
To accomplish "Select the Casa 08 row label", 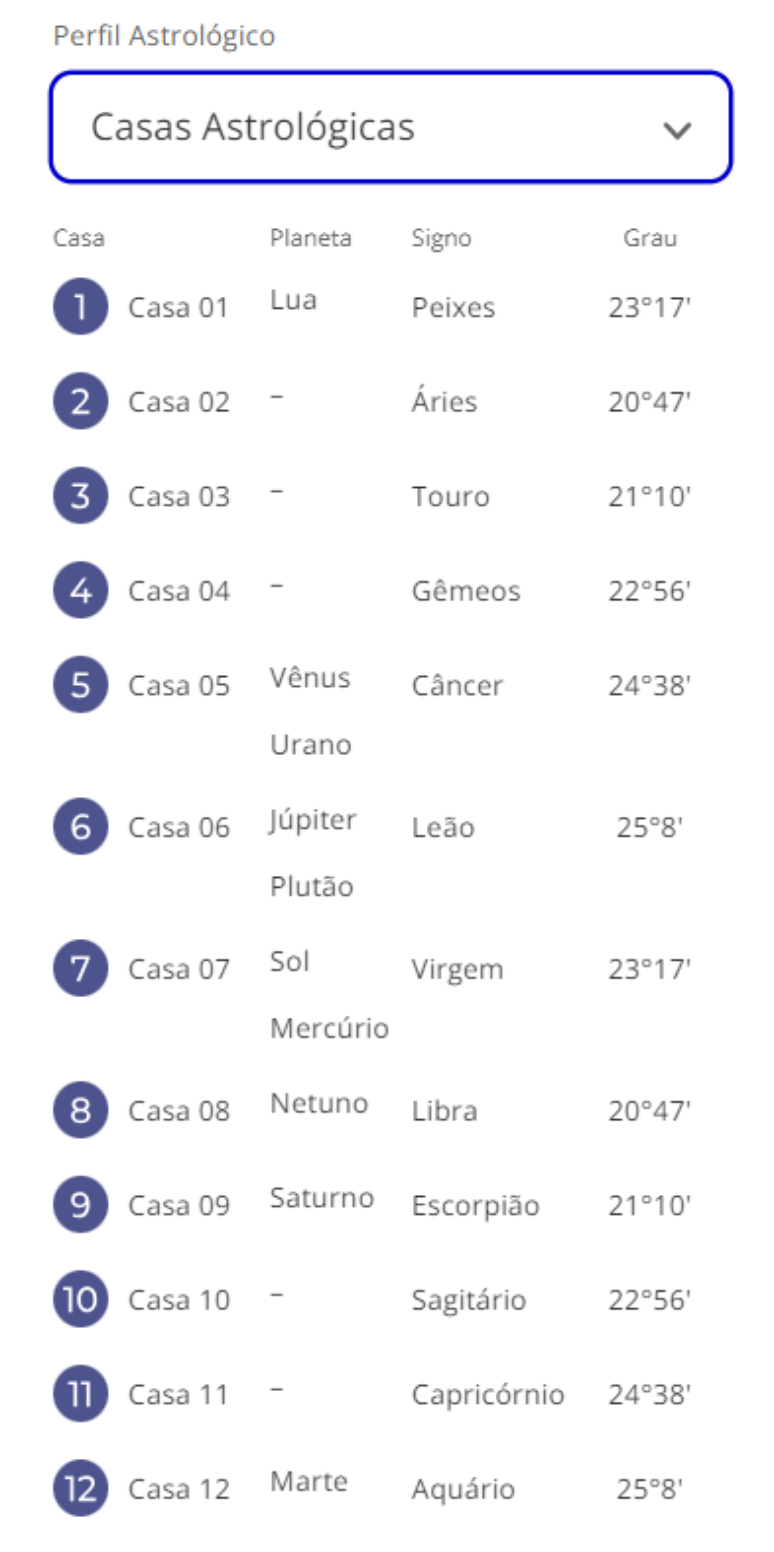I will tap(179, 1111).
